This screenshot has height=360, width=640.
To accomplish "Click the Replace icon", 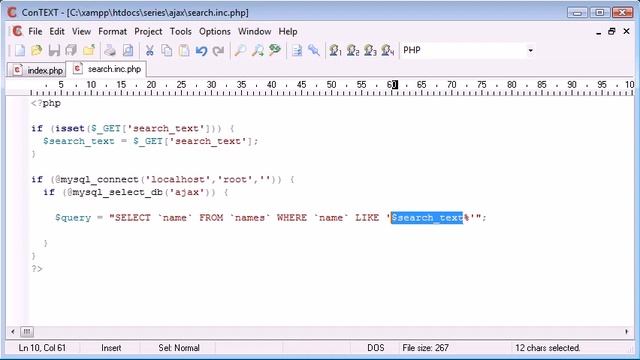I will click(x=275, y=51).
